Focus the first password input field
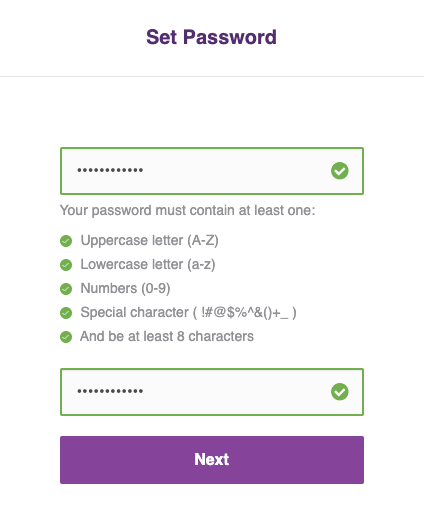 coord(212,171)
